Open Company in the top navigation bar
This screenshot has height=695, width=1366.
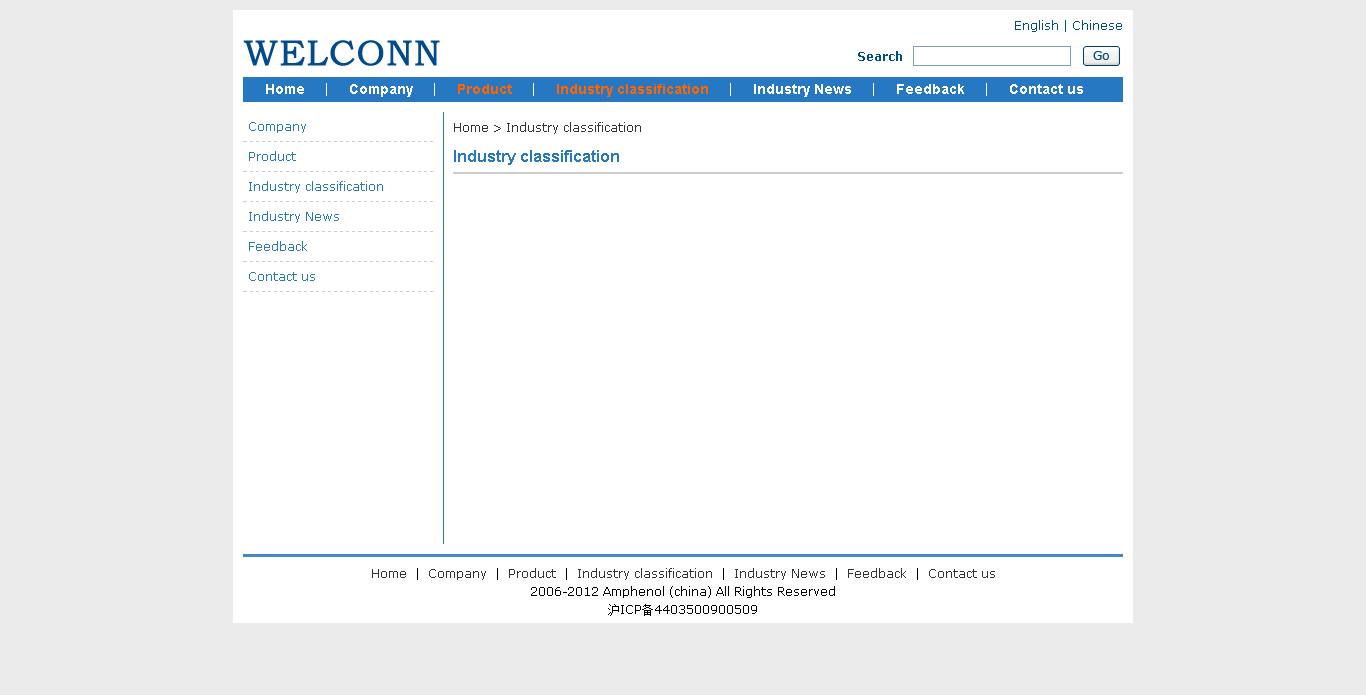pyautogui.click(x=381, y=90)
